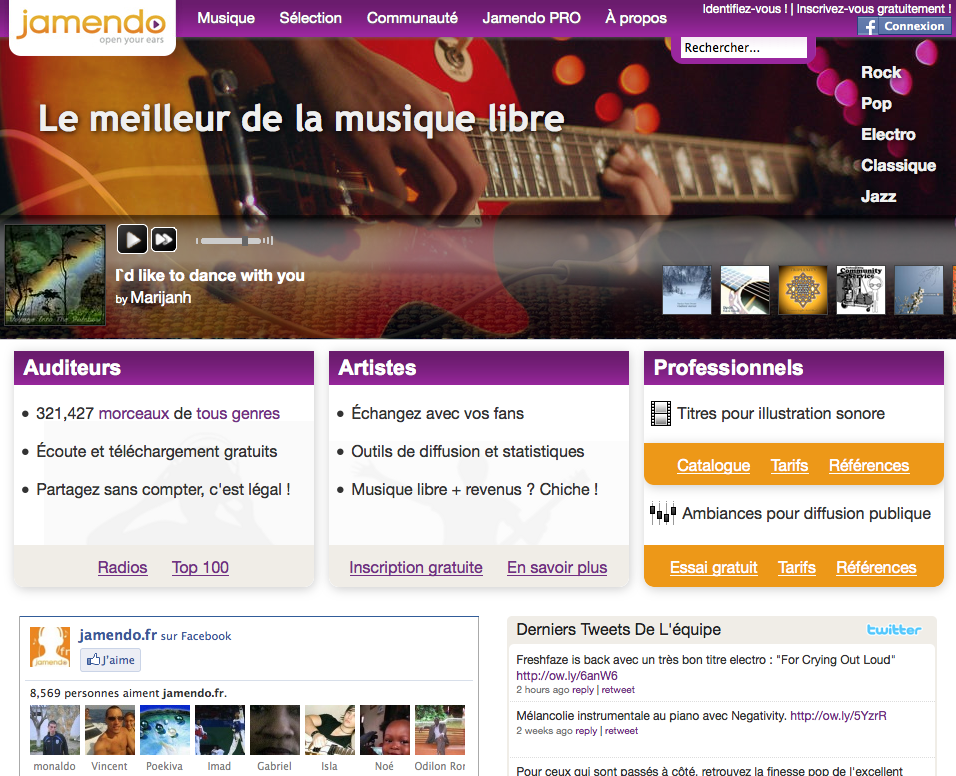Skip to the next track
This screenshot has width=956, height=776.
pyautogui.click(x=164, y=239)
